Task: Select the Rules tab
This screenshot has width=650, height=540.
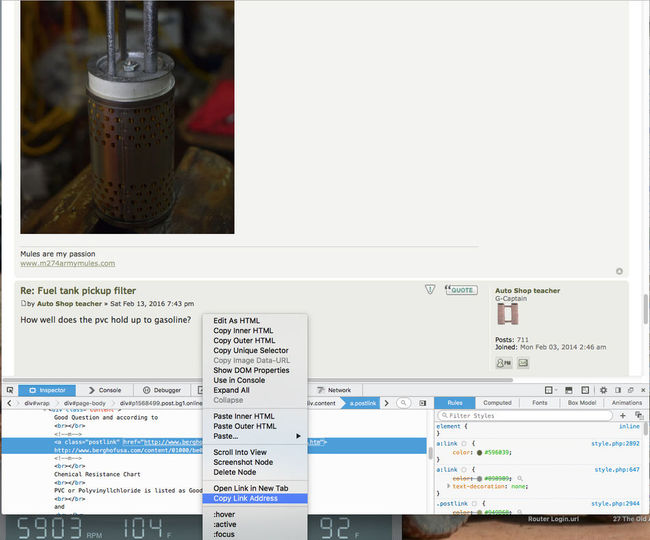Action: 455,402
